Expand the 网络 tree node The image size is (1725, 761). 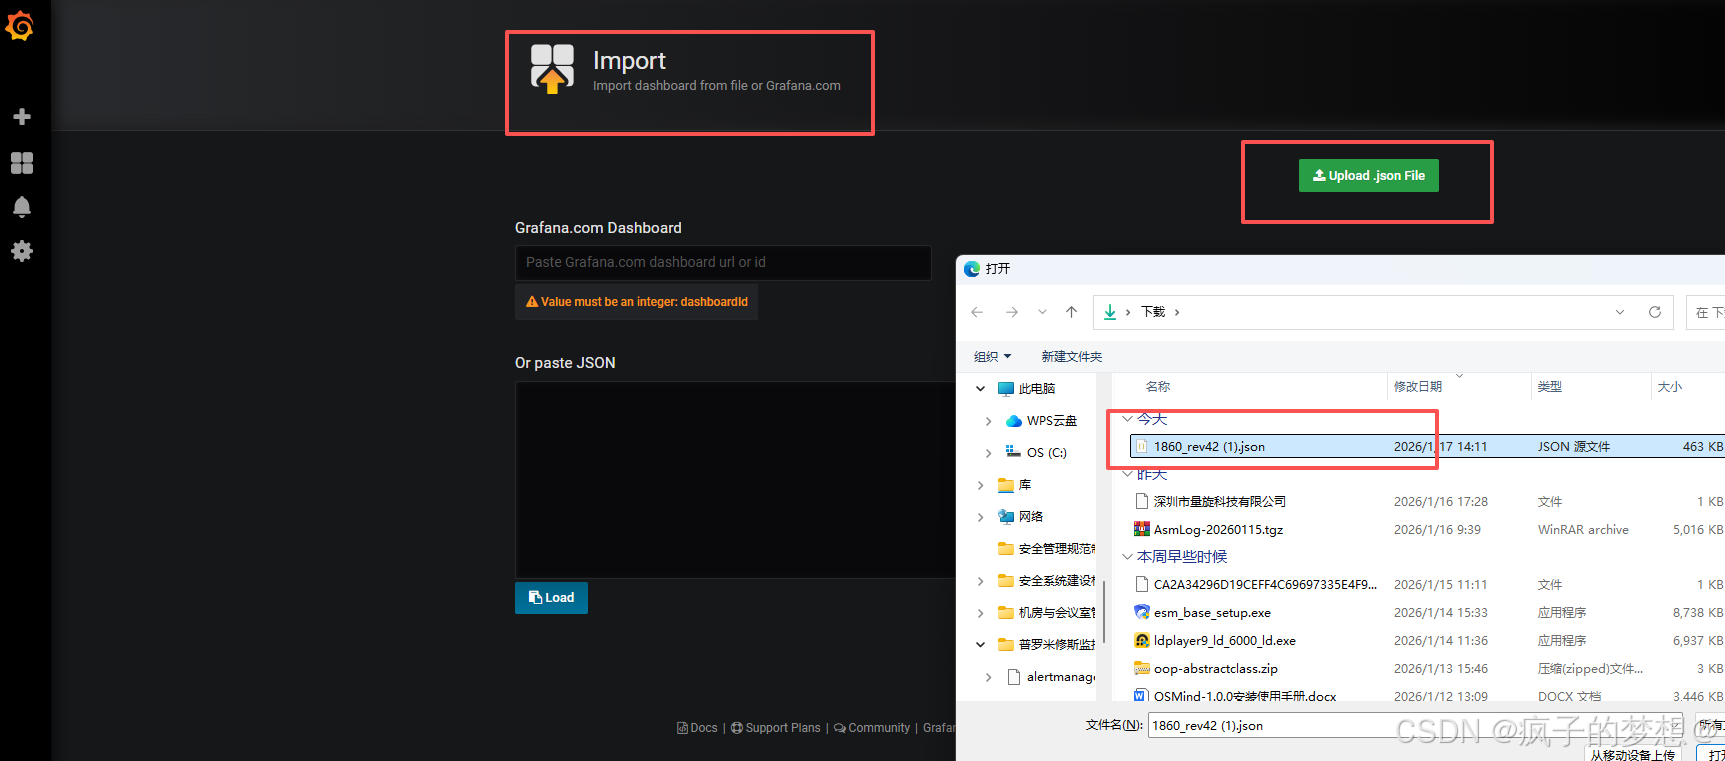click(x=980, y=517)
